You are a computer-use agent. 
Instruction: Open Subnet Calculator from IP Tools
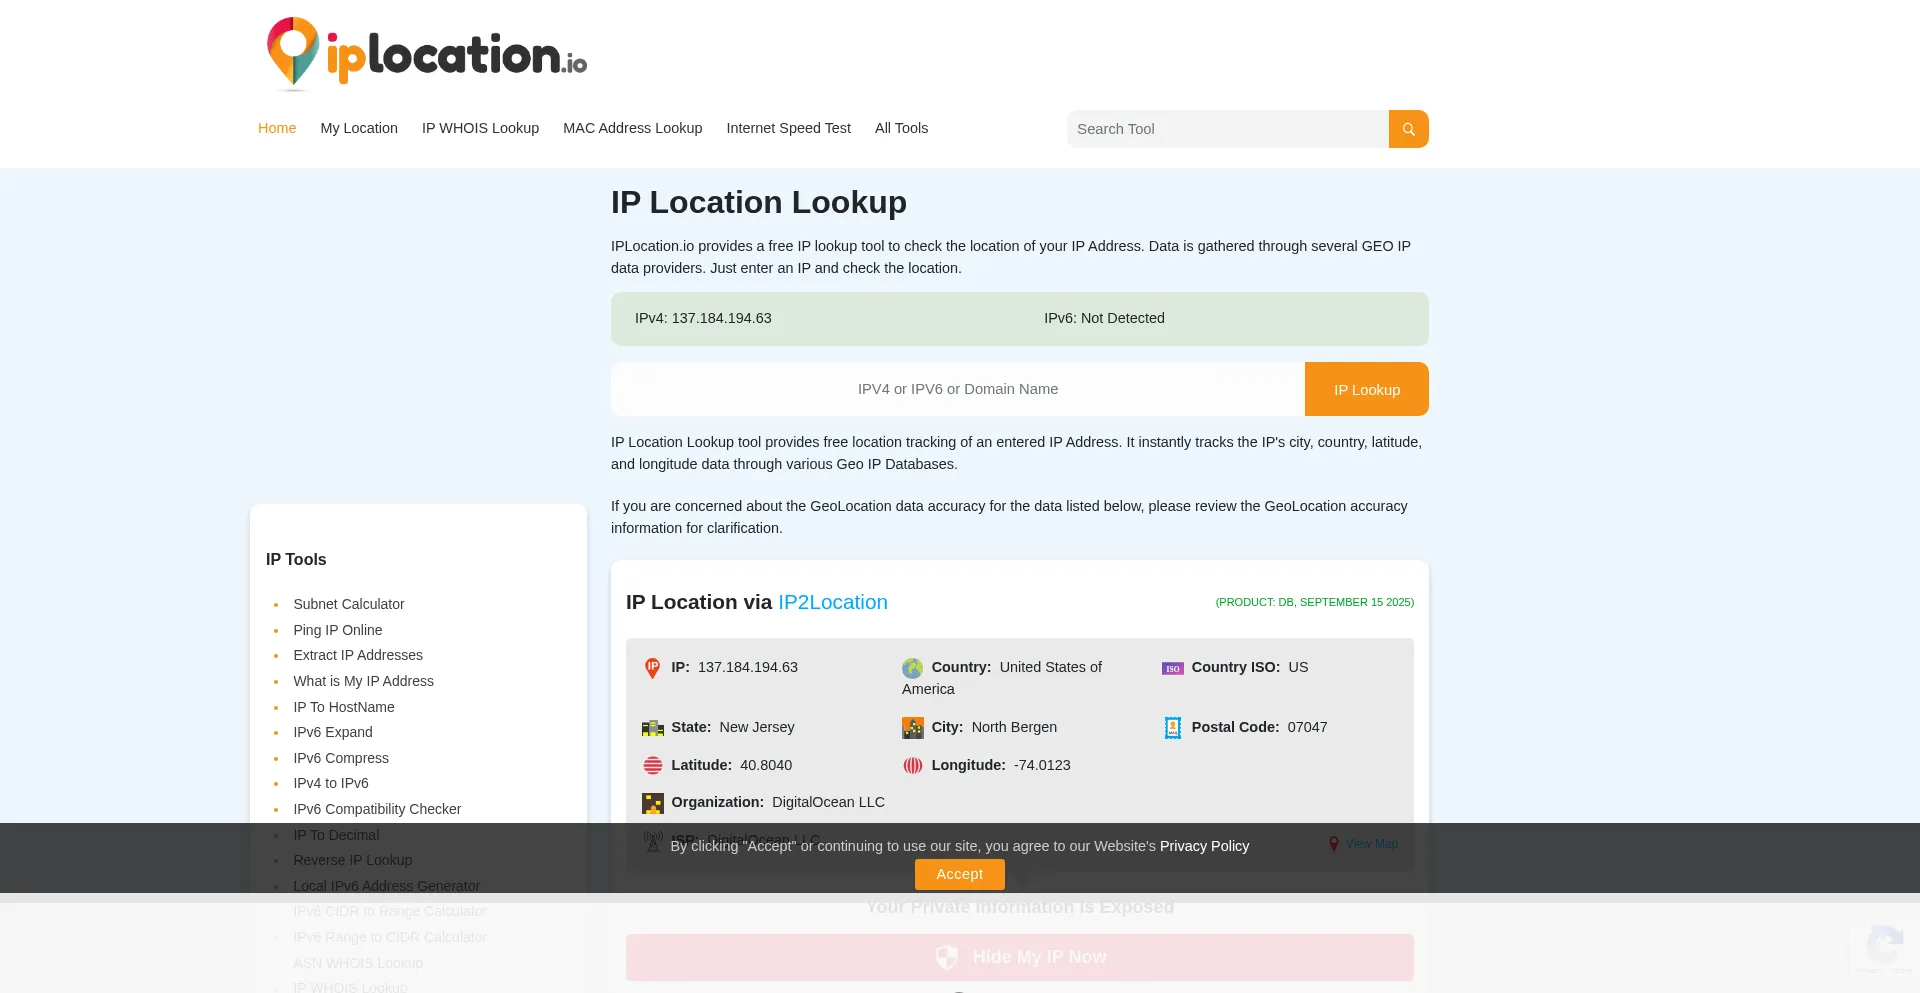point(348,604)
